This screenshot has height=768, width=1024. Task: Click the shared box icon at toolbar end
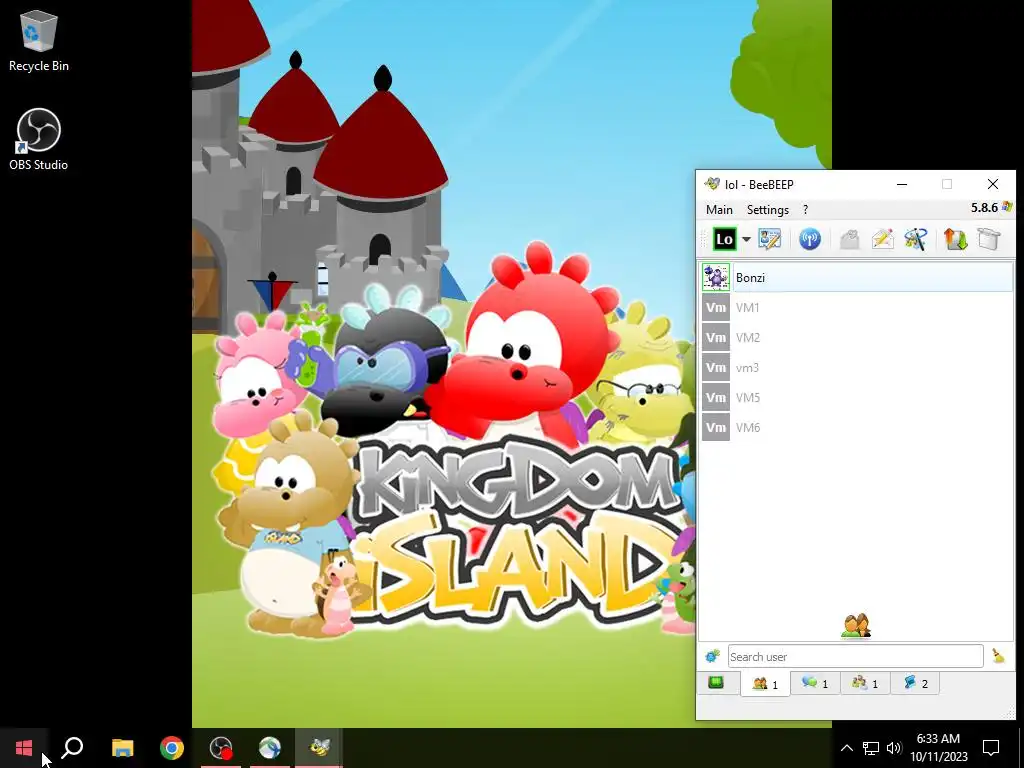coord(989,239)
